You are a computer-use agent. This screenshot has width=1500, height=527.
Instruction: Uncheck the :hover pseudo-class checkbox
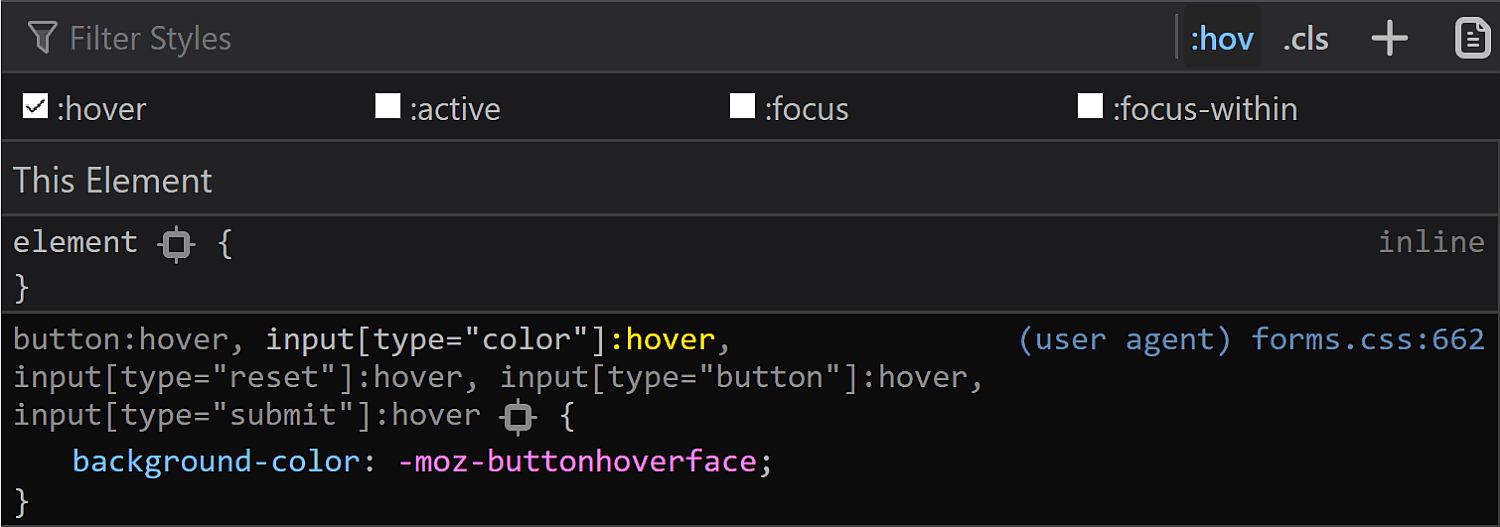point(35,105)
